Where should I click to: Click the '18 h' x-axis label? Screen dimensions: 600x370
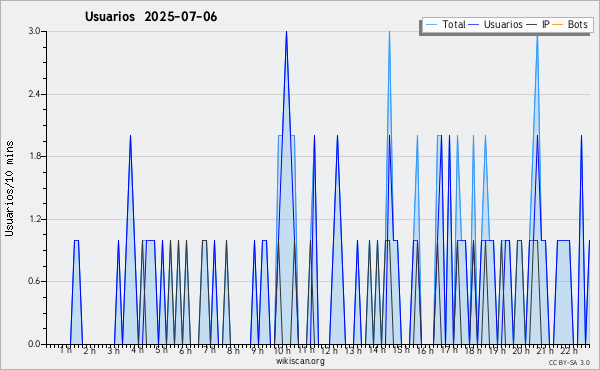[473, 350]
